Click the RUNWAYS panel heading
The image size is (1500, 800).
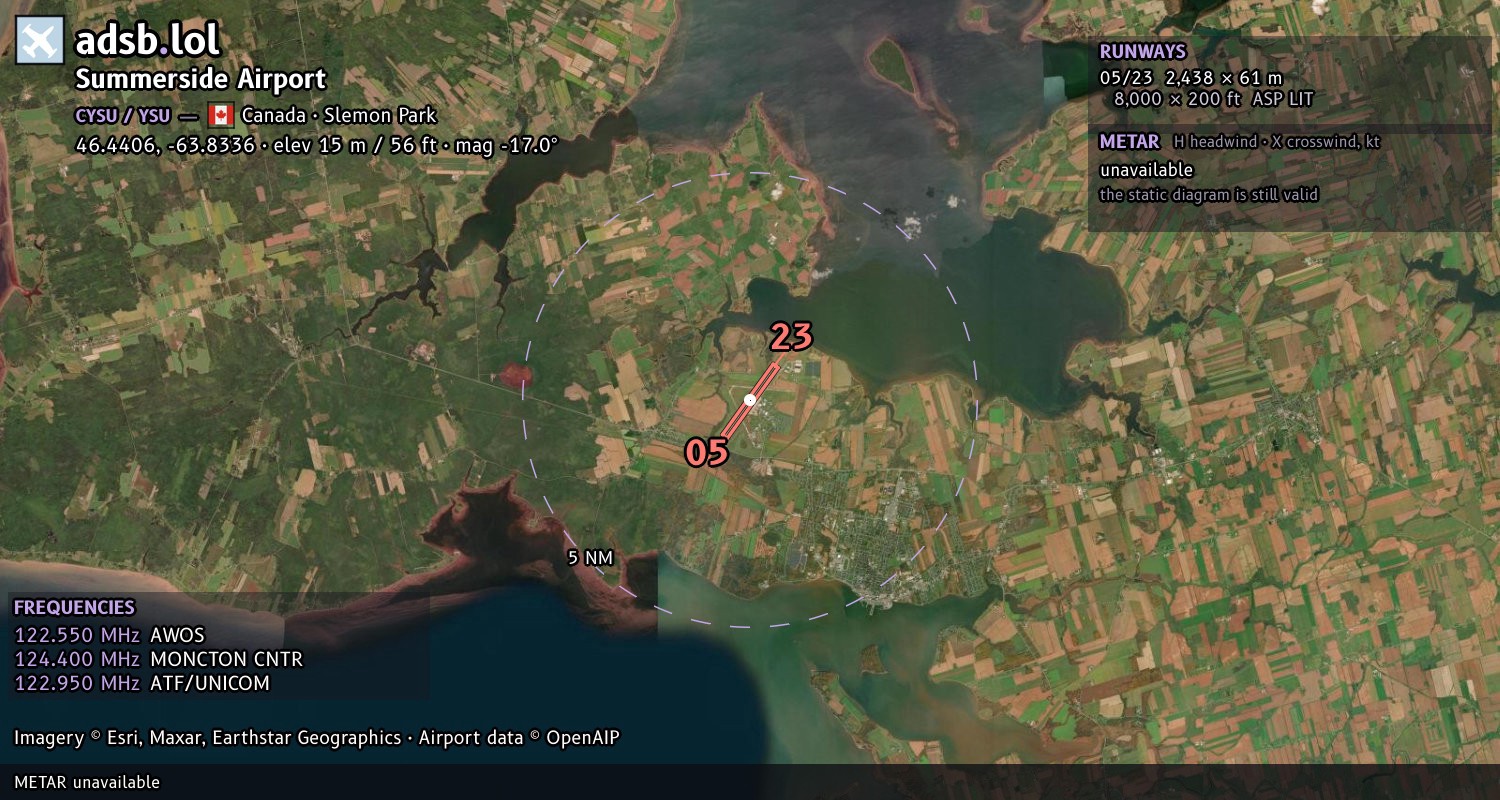[1143, 52]
